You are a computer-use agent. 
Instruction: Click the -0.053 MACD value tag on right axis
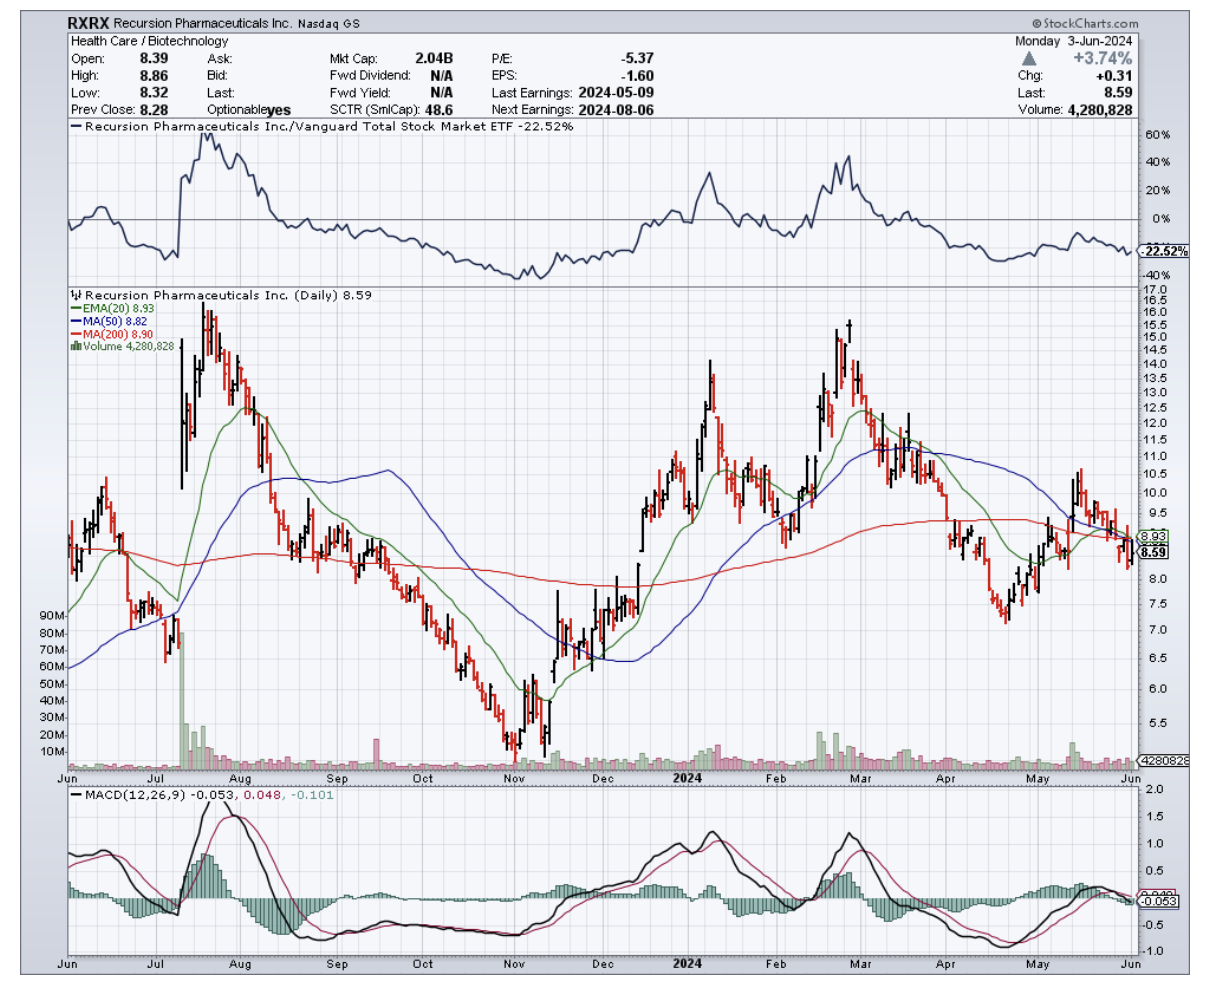pyautogui.click(x=1160, y=901)
